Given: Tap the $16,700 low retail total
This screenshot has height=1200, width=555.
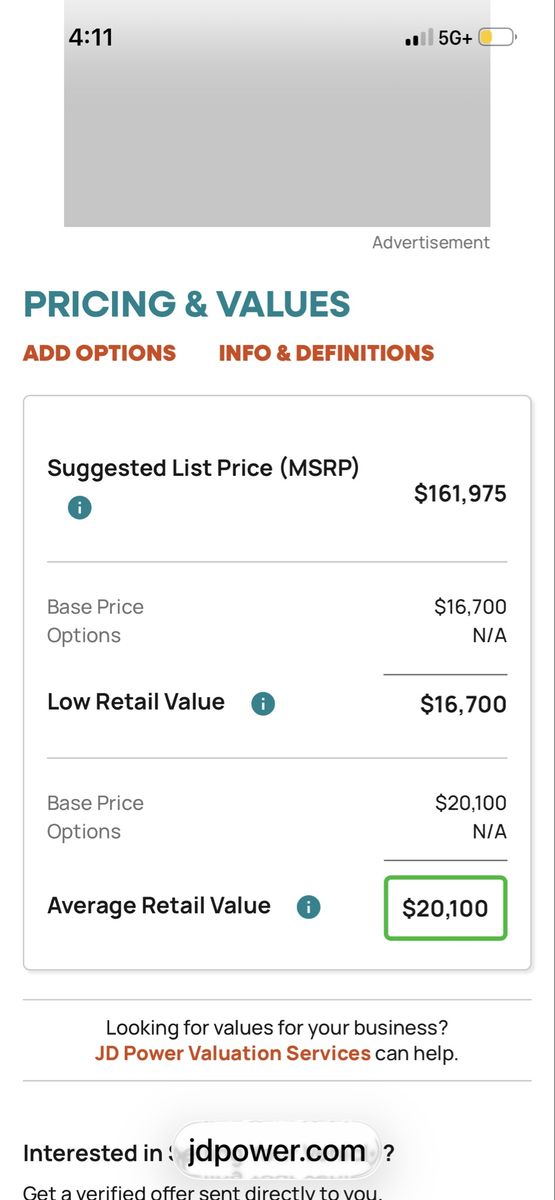Looking at the screenshot, I should [463, 704].
